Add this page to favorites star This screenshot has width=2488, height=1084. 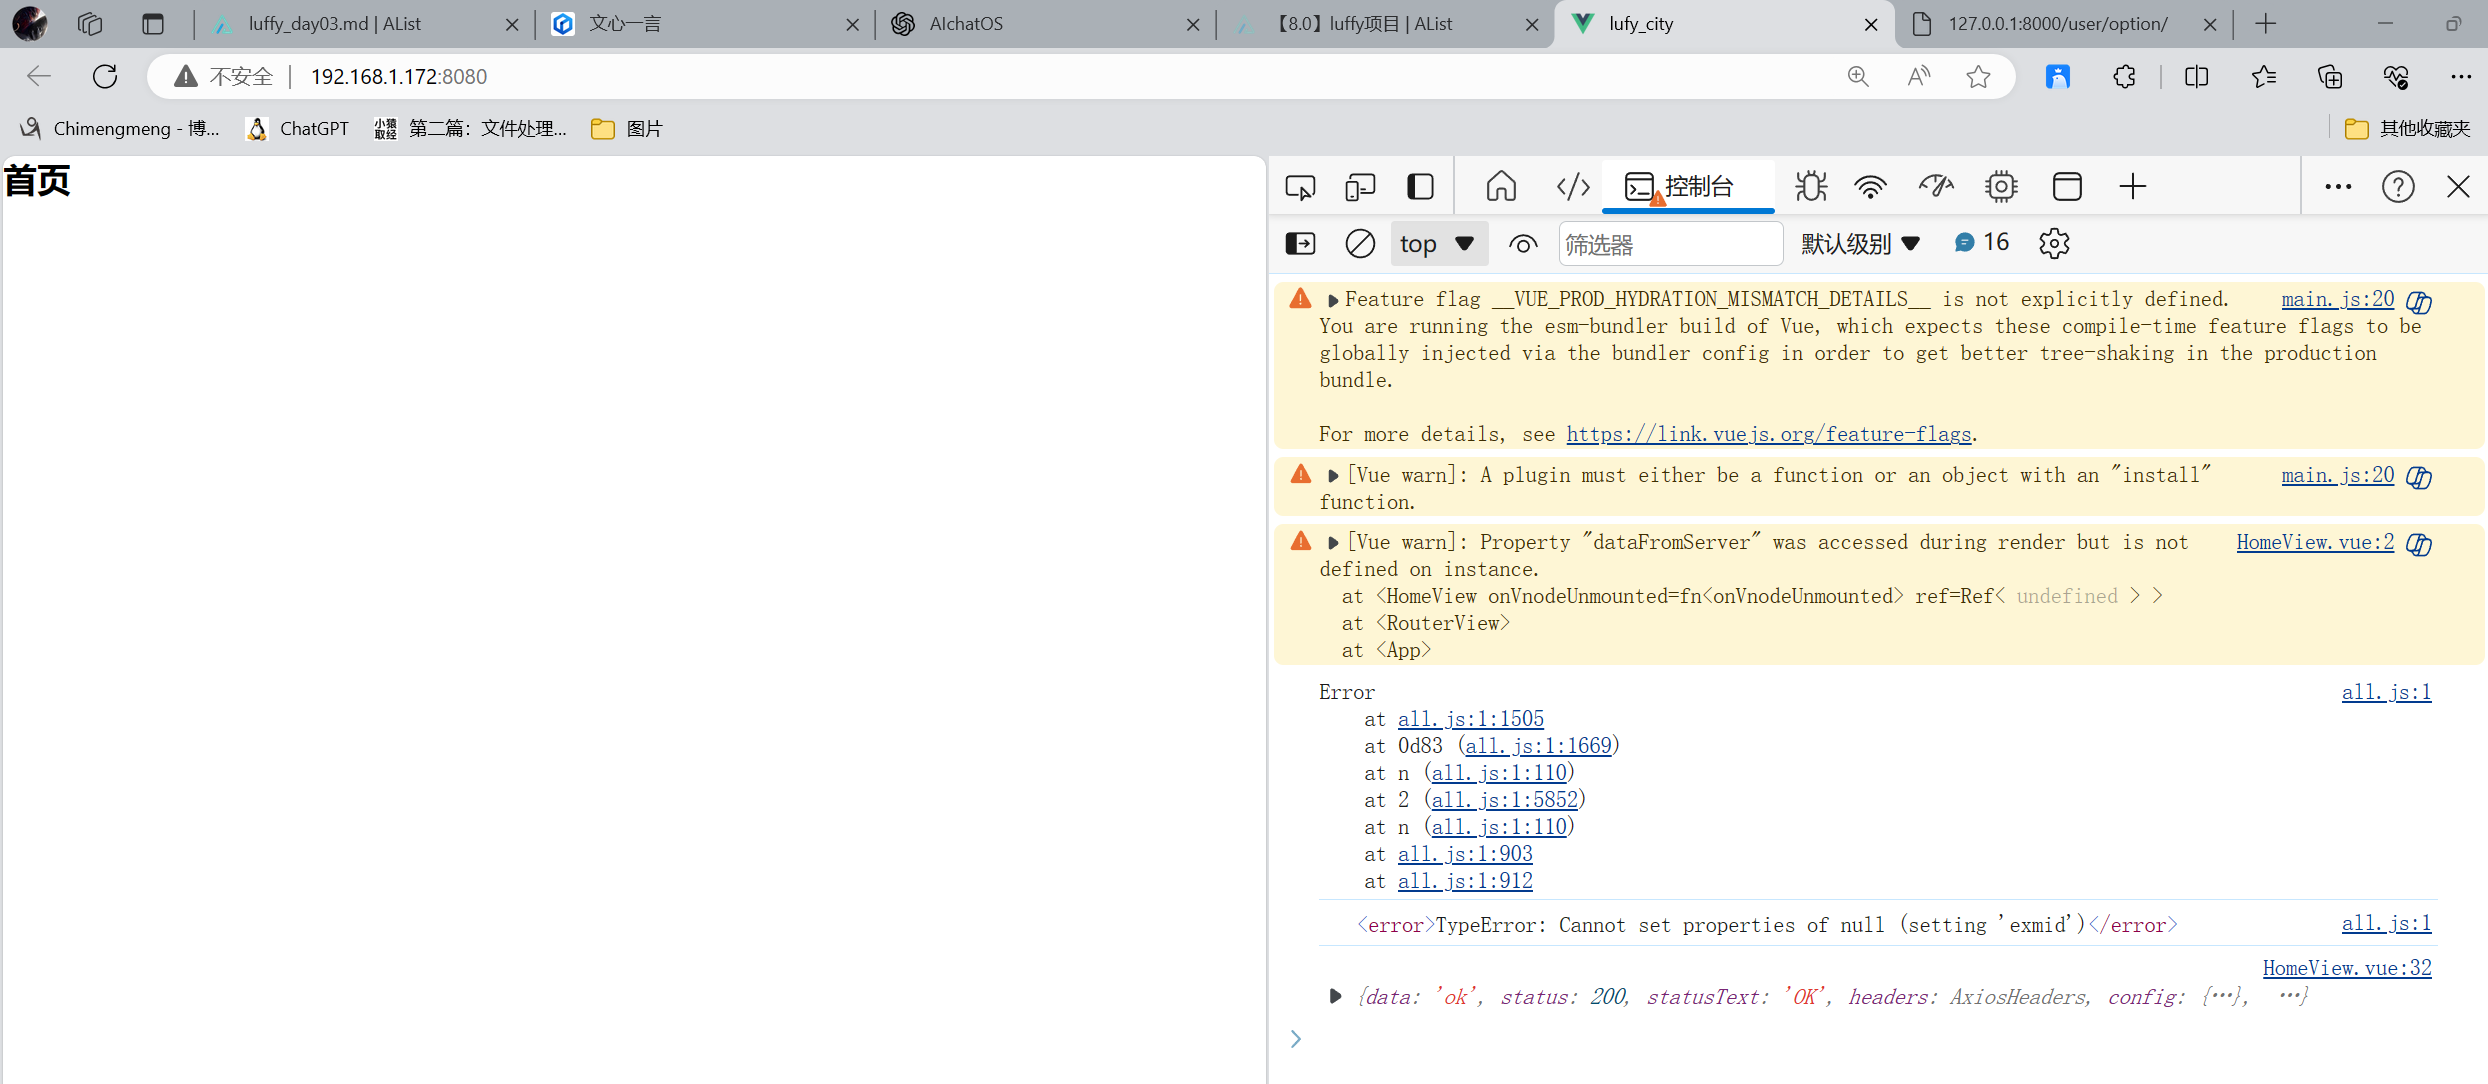(1978, 76)
